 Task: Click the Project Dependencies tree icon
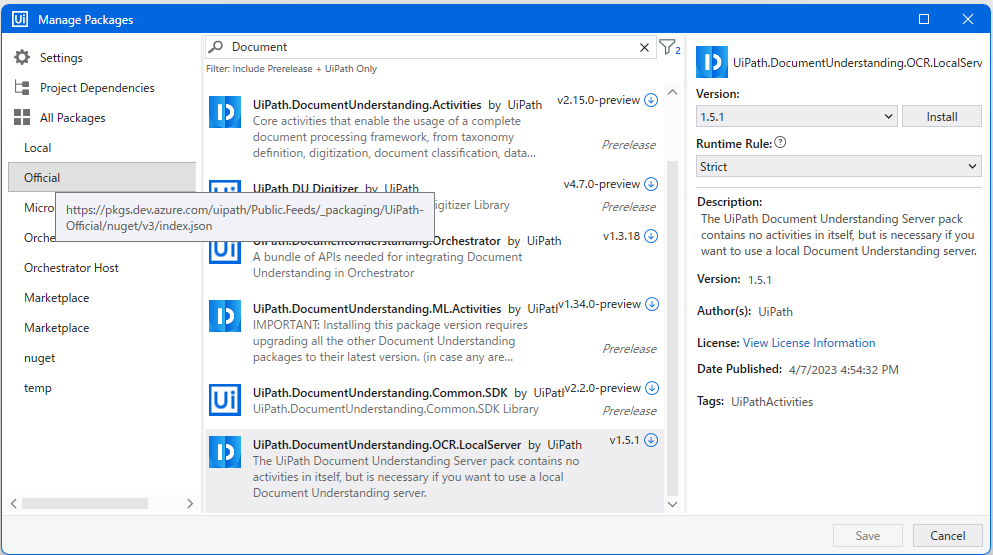click(x=22, y=87)
